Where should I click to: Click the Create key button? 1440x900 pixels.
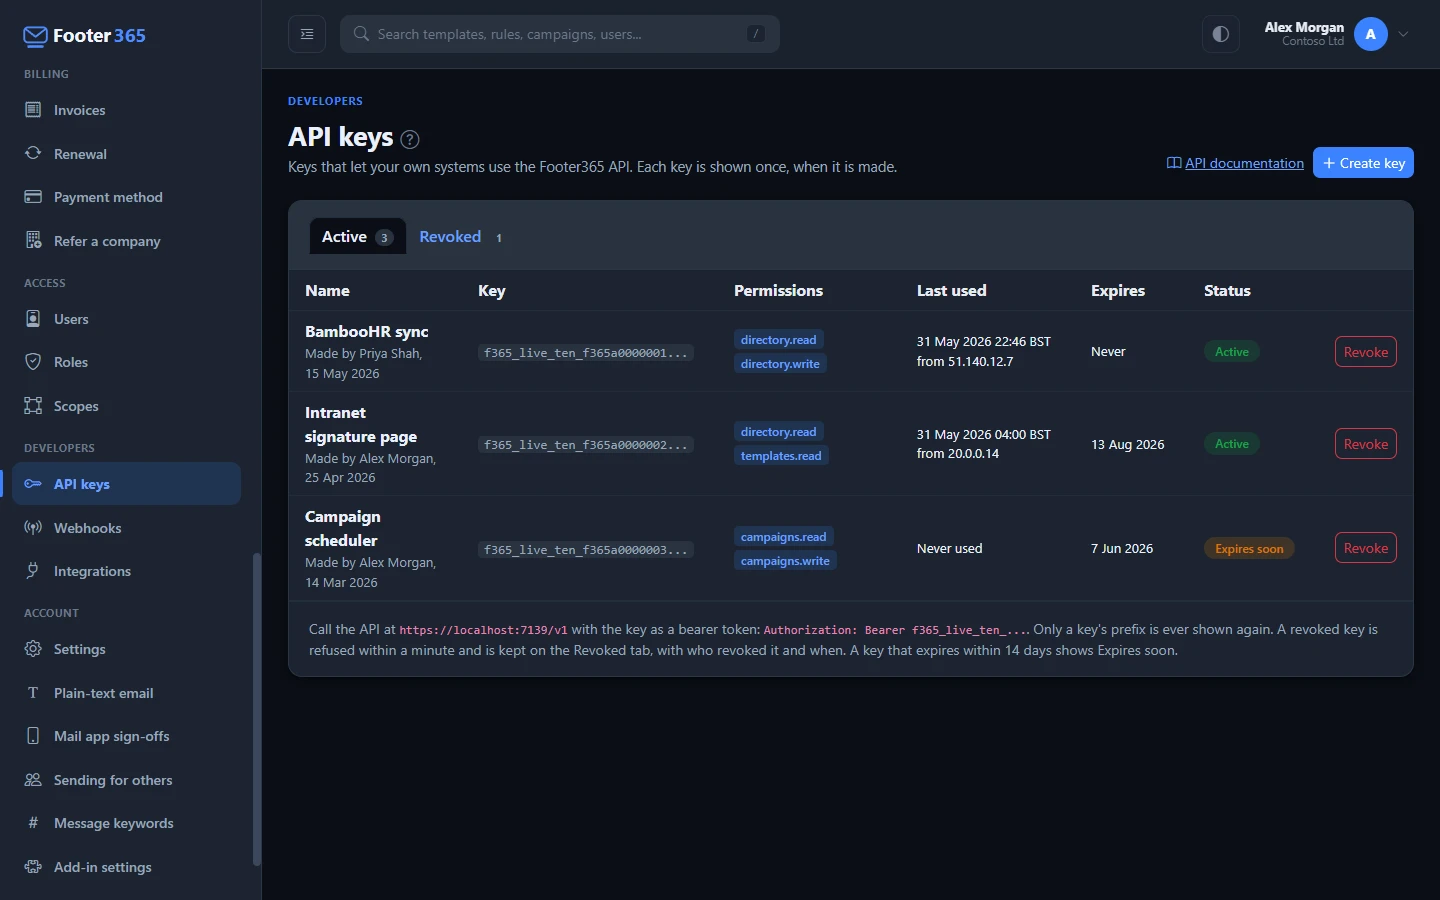click(1363, 163)
